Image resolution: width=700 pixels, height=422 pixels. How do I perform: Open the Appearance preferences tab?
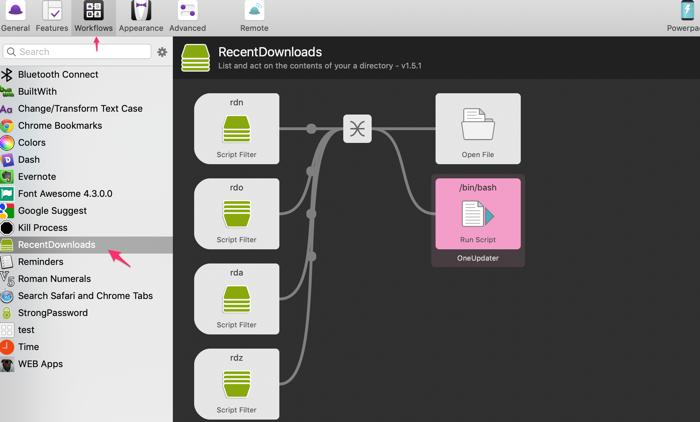pos(141,16)
